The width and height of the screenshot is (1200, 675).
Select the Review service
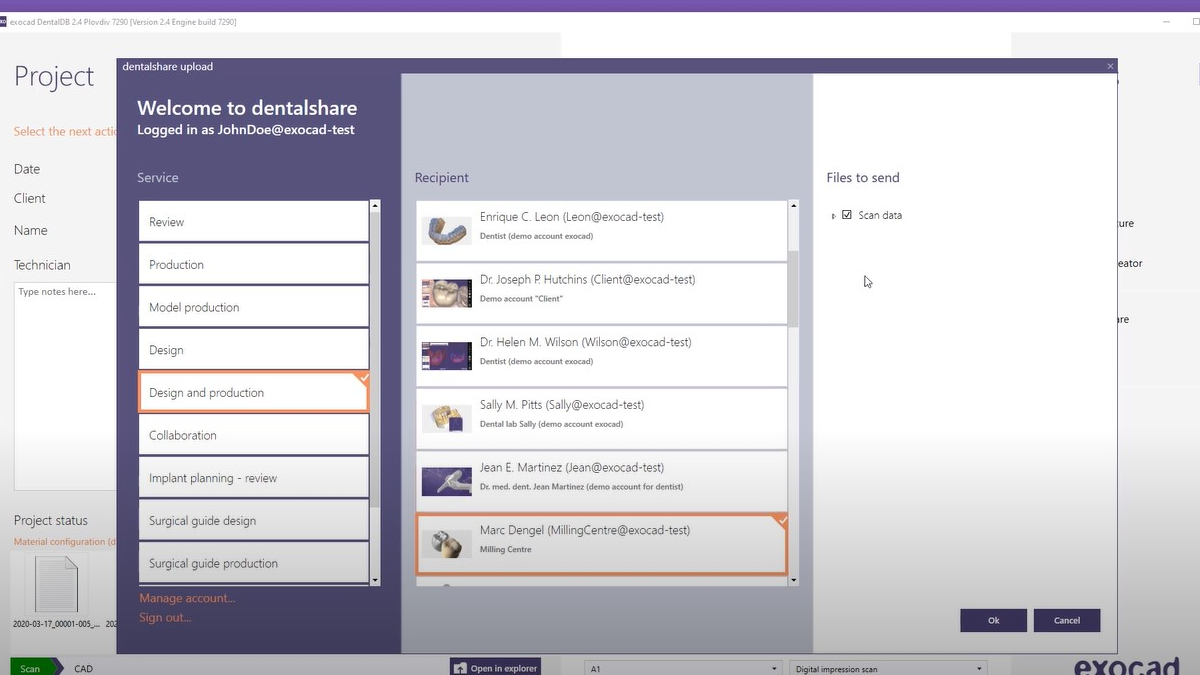click(253, 222)
